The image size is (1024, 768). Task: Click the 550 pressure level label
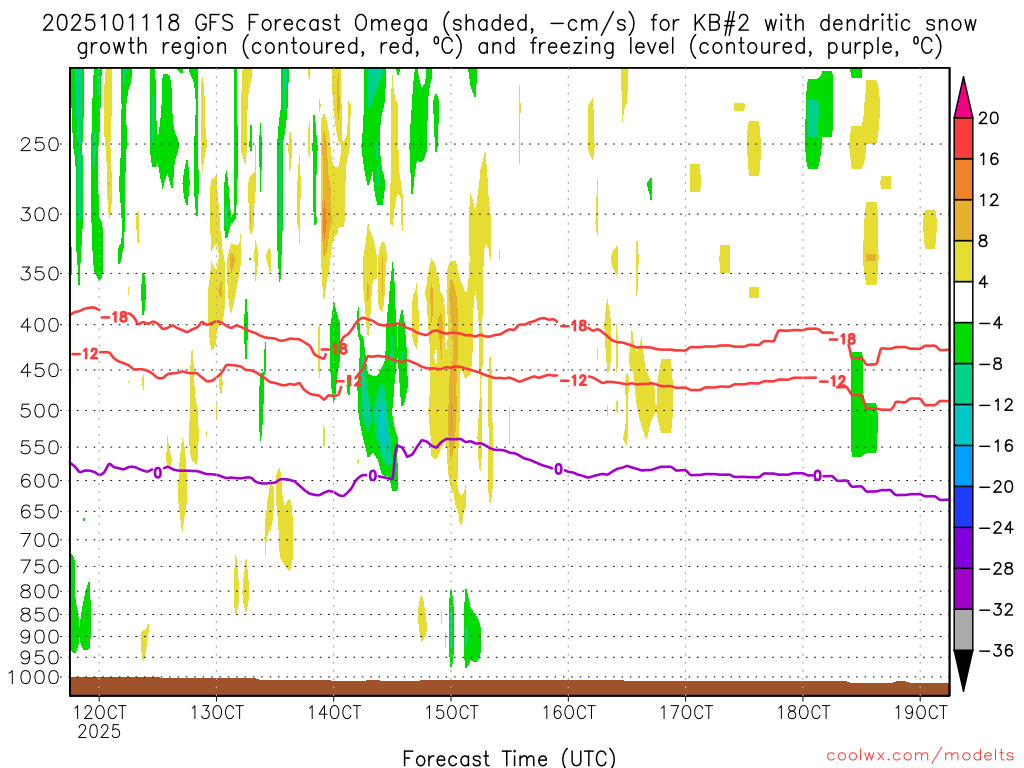coord(40,447)
